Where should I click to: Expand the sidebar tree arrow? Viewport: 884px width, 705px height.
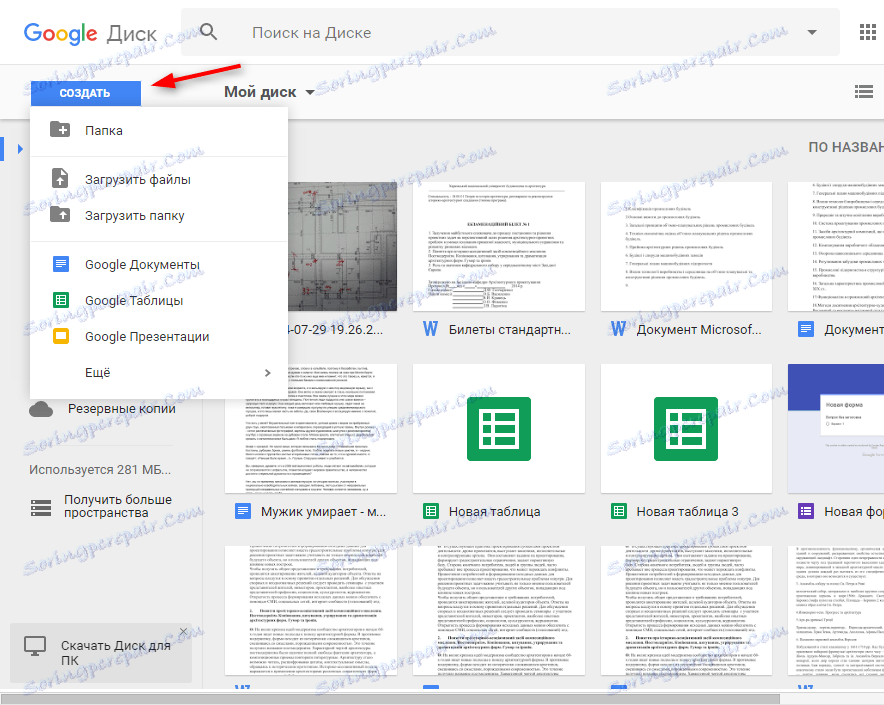[20, 149]
